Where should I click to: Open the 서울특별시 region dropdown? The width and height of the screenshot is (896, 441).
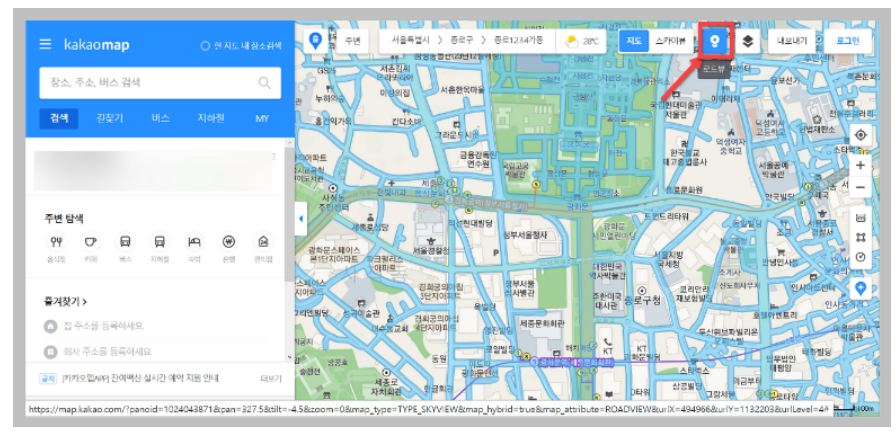413,41
